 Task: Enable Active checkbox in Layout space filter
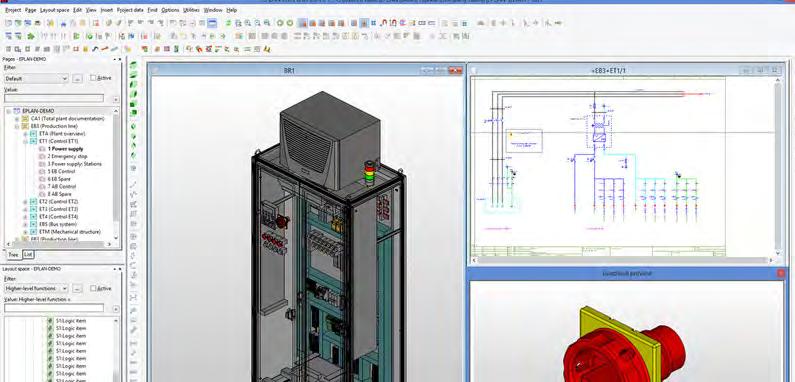click(93, 288)
